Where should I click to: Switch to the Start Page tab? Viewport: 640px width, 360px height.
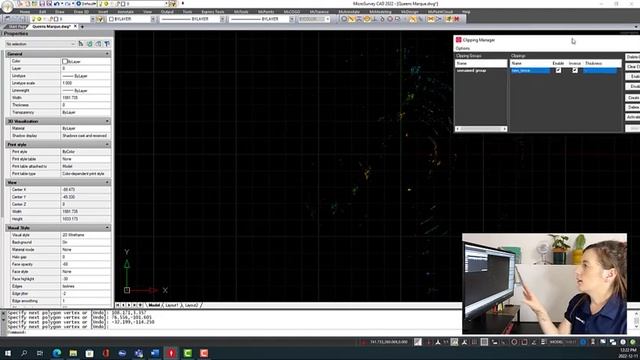tap(17, 27)
